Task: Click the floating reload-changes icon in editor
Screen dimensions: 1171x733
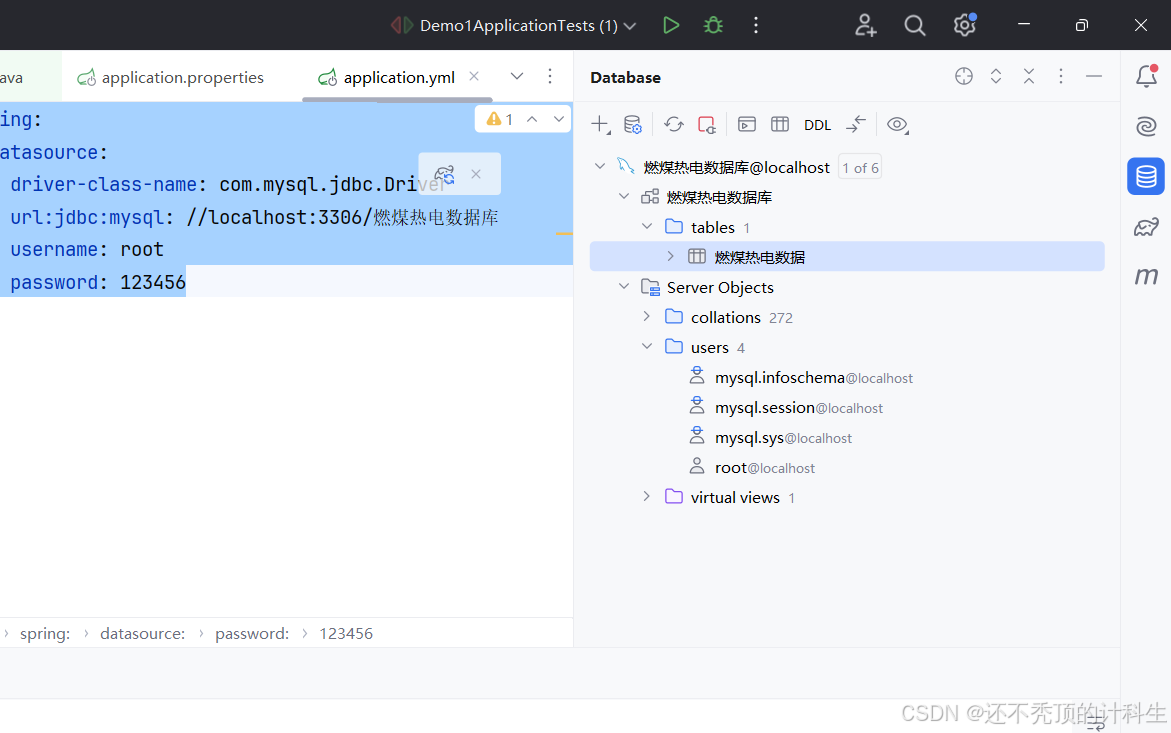Action: [x=444, y=174]
